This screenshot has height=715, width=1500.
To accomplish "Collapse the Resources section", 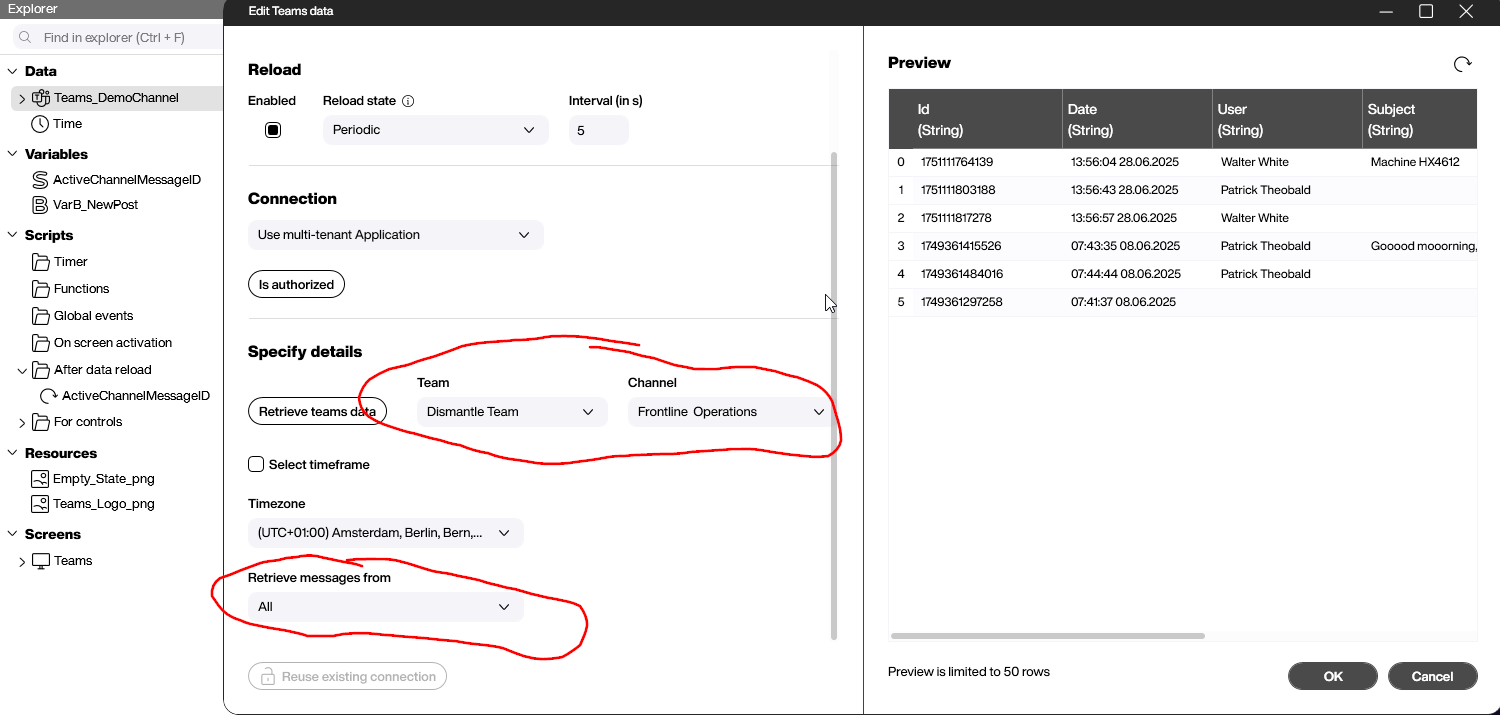I will [x=12, y=454].
